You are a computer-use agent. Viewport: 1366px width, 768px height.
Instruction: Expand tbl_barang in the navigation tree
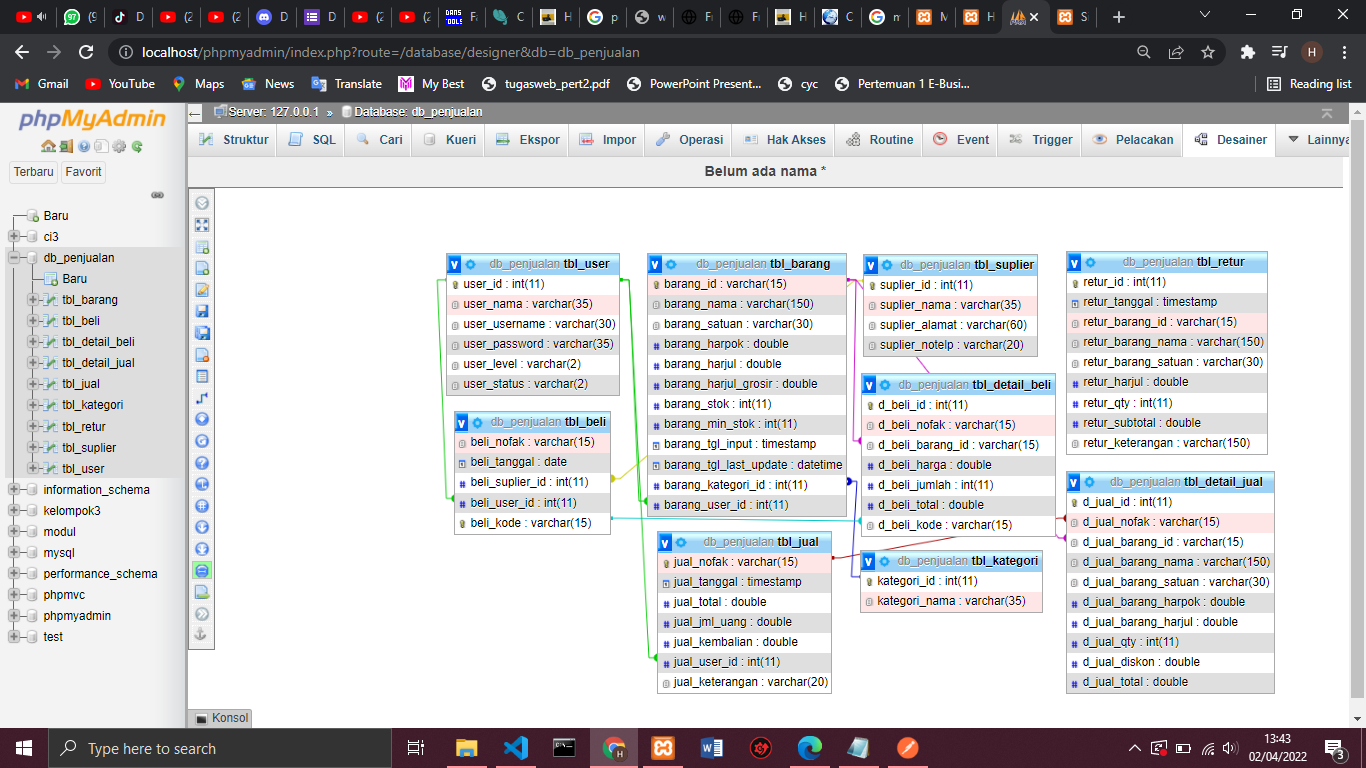click(x=33, y=300)
